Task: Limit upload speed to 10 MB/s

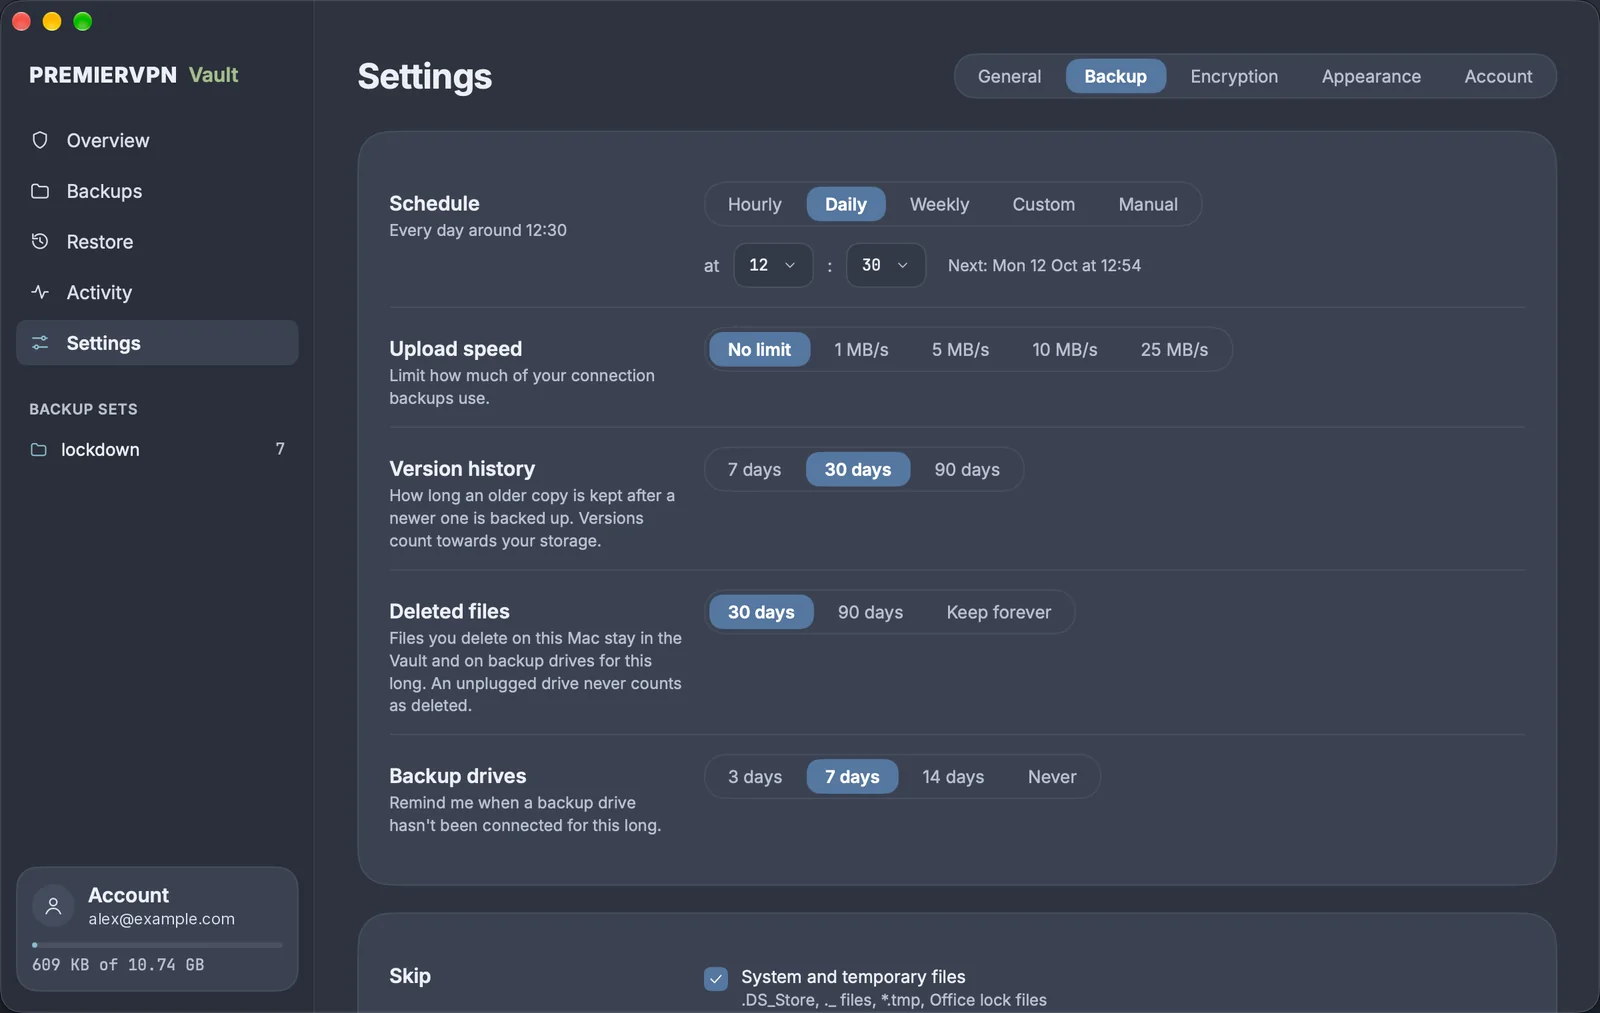Action: click(x=1064, y=349)
